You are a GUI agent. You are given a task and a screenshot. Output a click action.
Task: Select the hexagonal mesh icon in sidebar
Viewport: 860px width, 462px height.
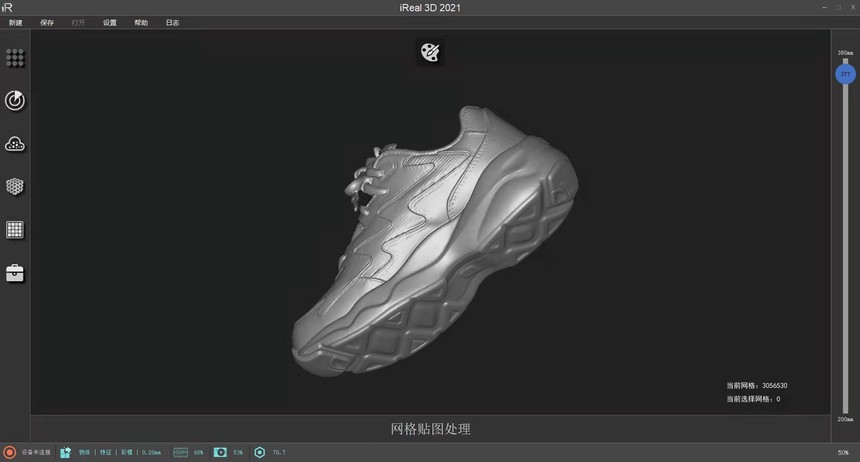[15, 187]
